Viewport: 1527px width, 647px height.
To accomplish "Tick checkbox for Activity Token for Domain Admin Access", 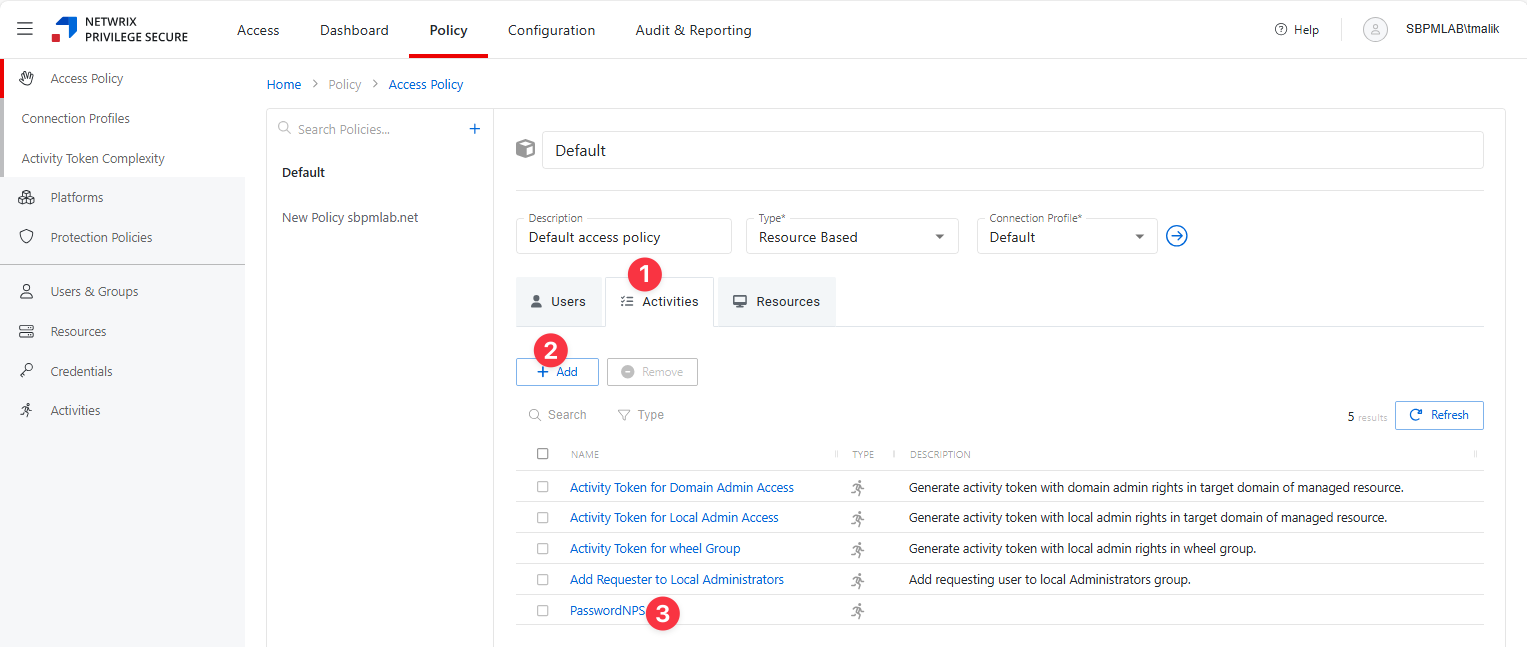I will pos(543,487).
